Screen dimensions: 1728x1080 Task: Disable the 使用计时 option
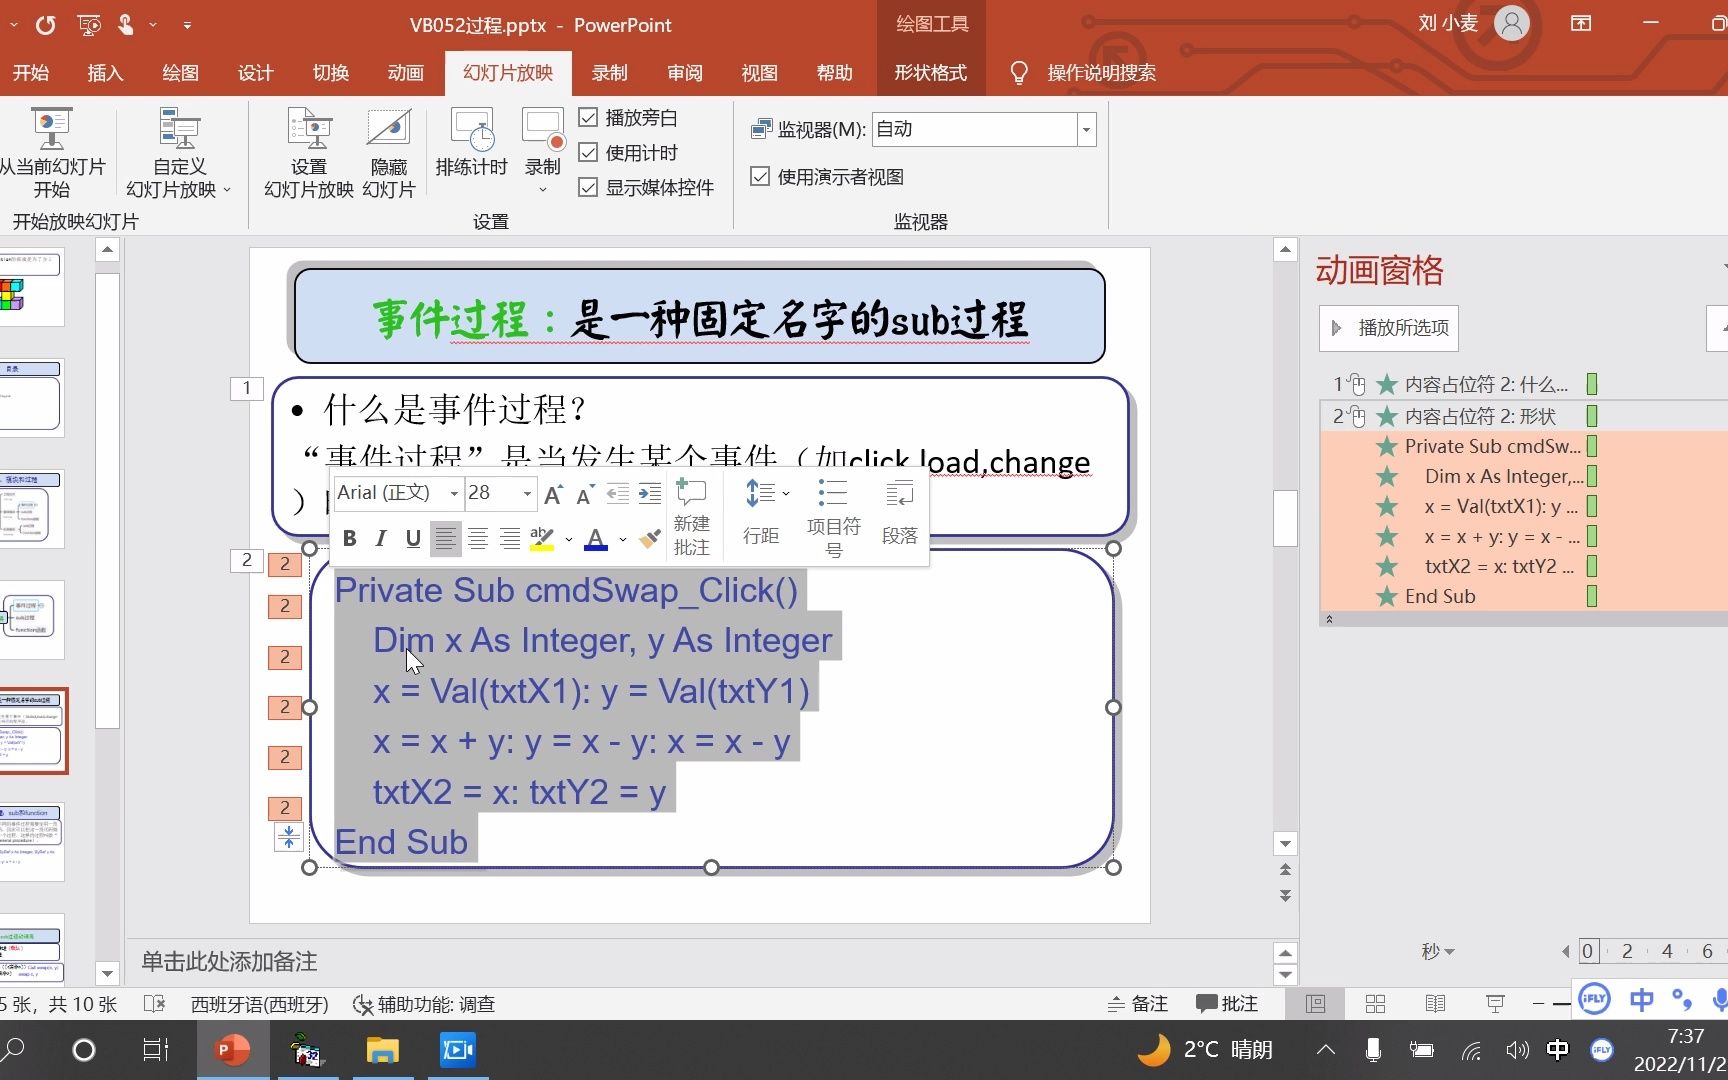coord(588,152)
